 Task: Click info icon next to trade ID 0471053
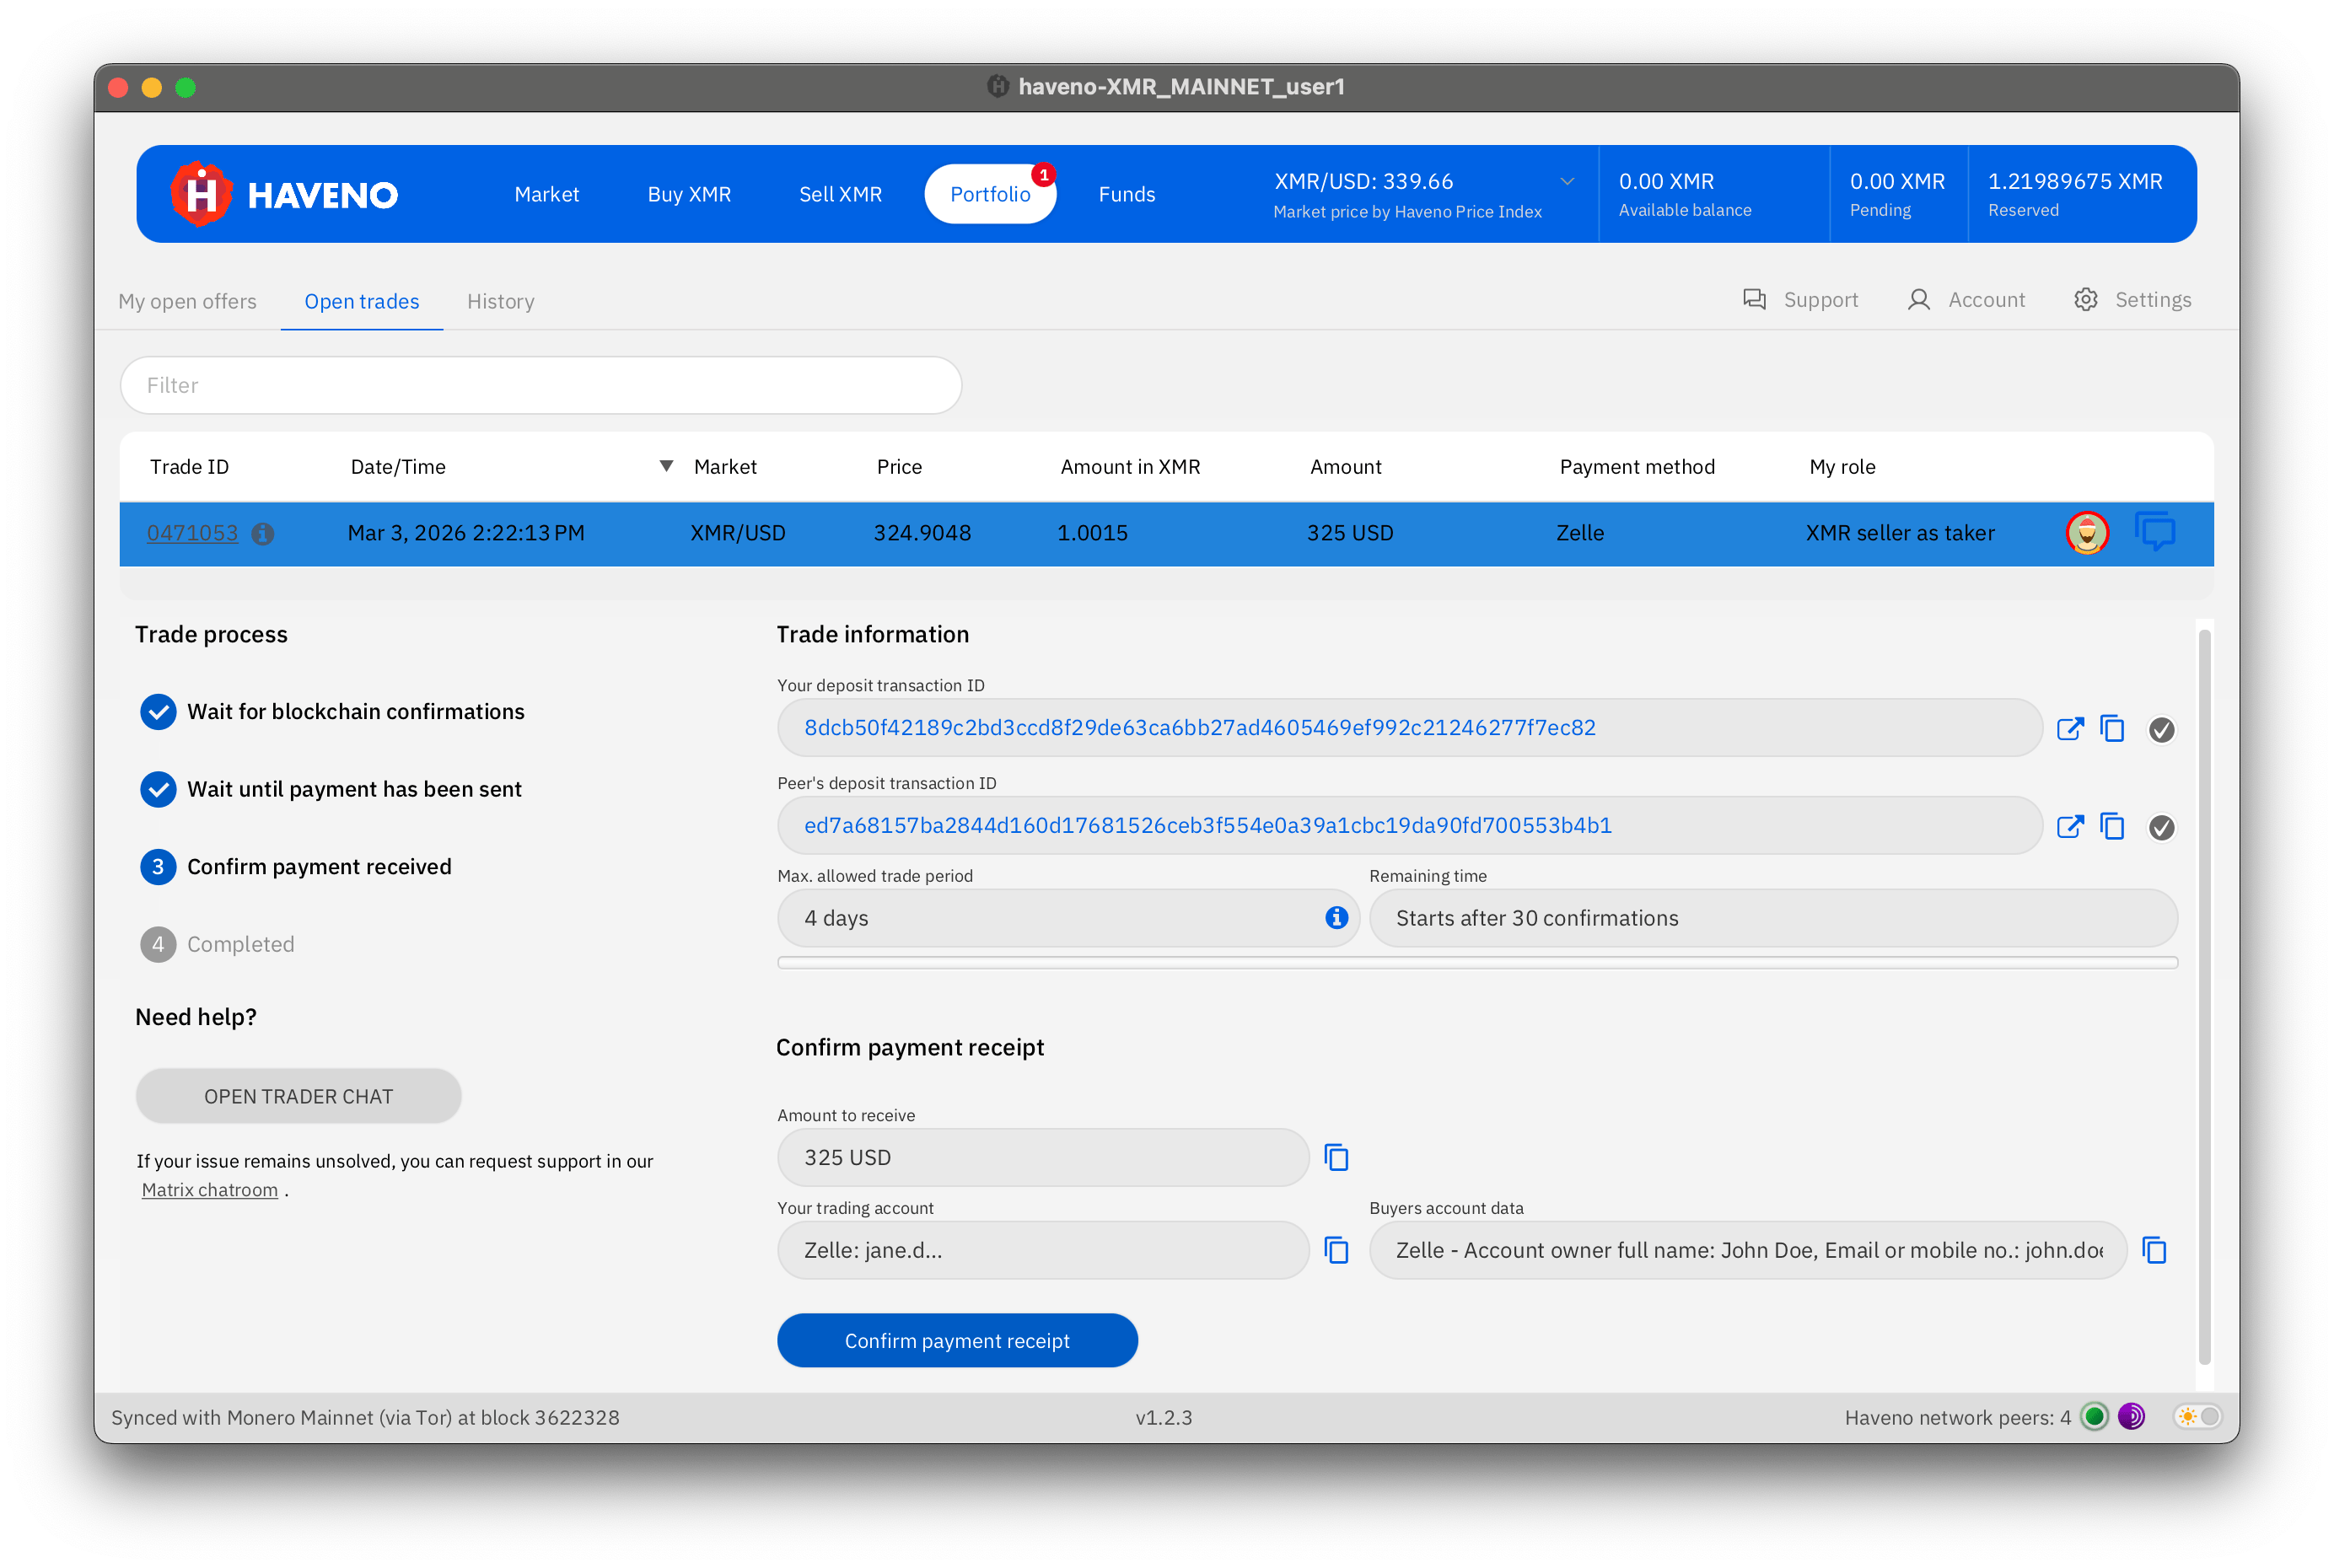263,534
